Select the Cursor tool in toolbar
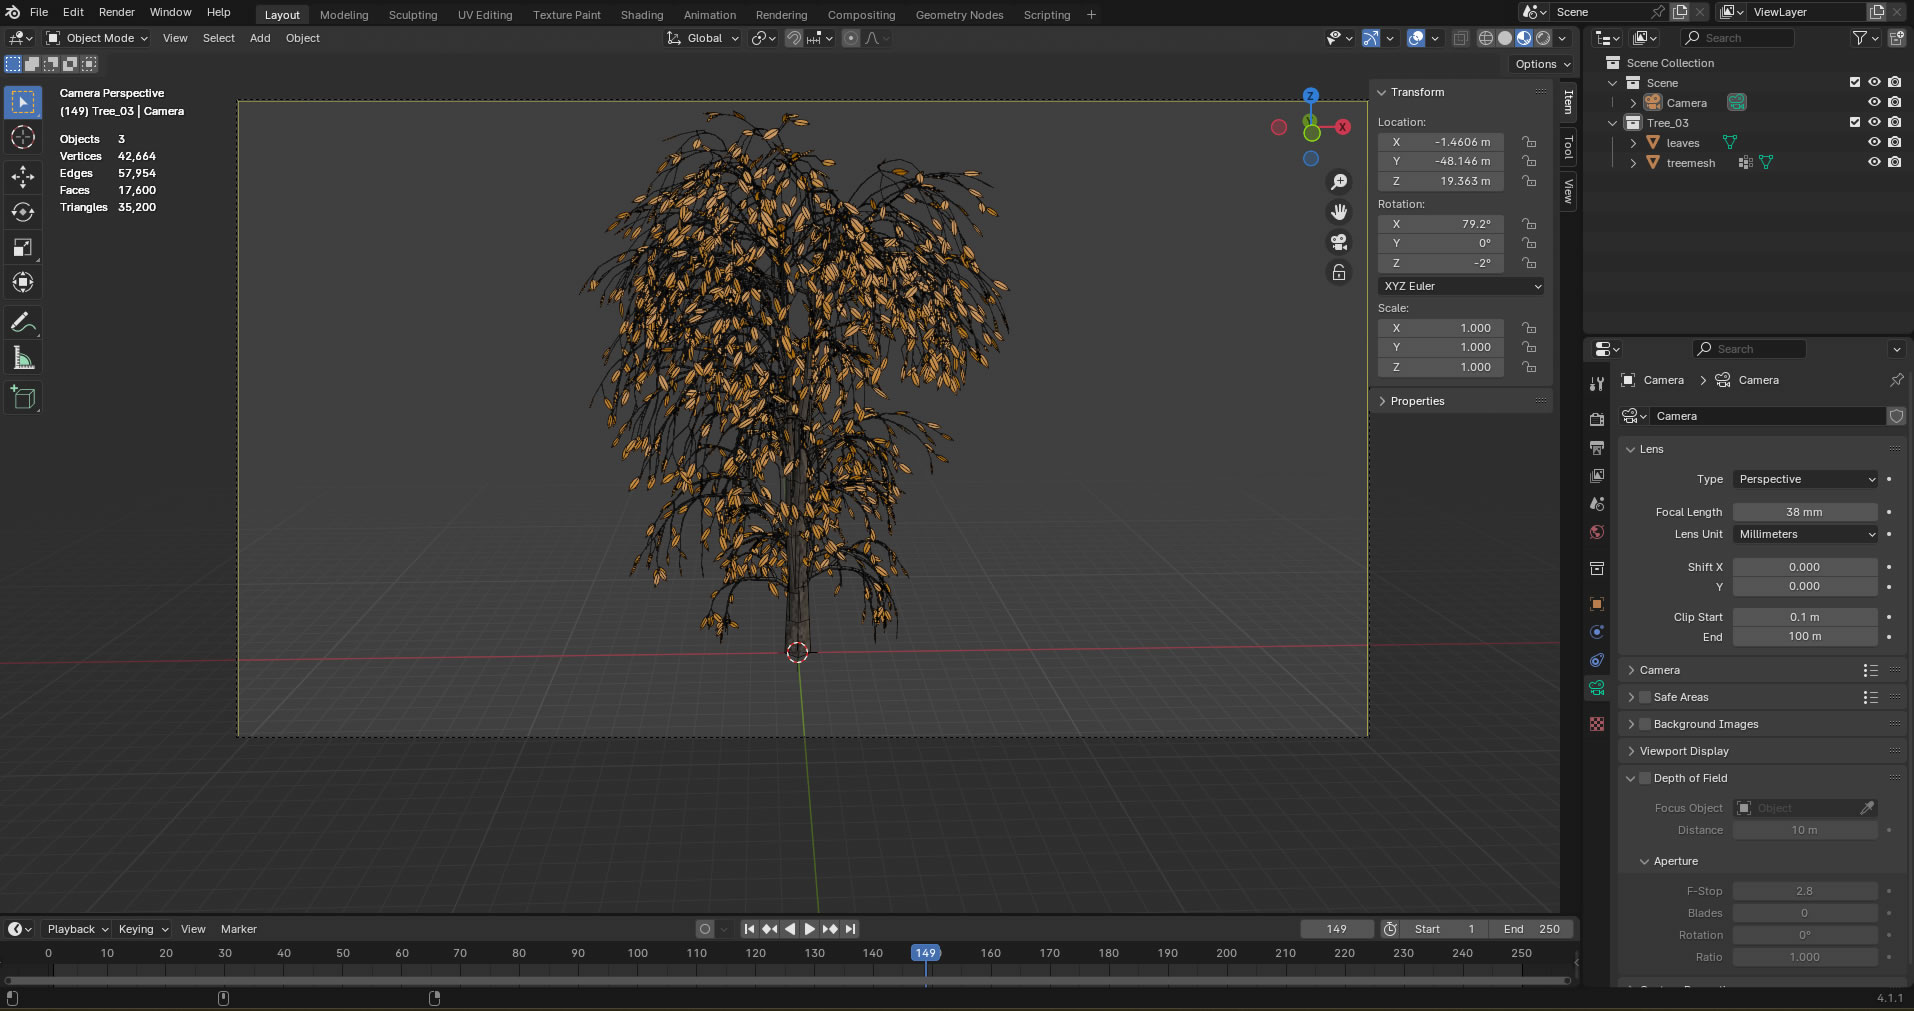This screenshot has height=1011, width=1914. tap(23, 138)
